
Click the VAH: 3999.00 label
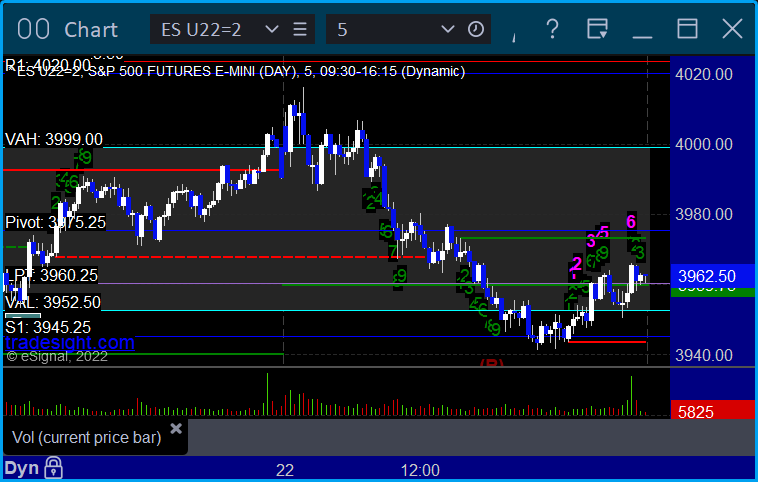54,139
